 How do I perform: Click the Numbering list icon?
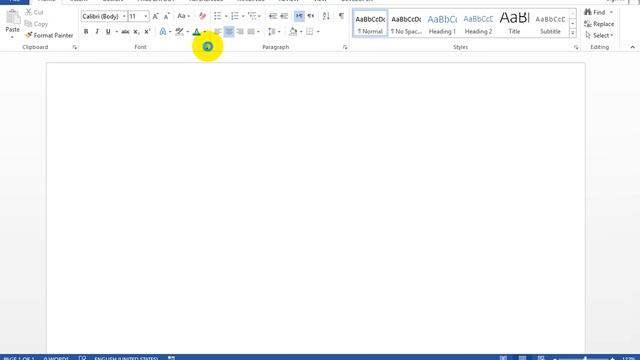point(235,16)
